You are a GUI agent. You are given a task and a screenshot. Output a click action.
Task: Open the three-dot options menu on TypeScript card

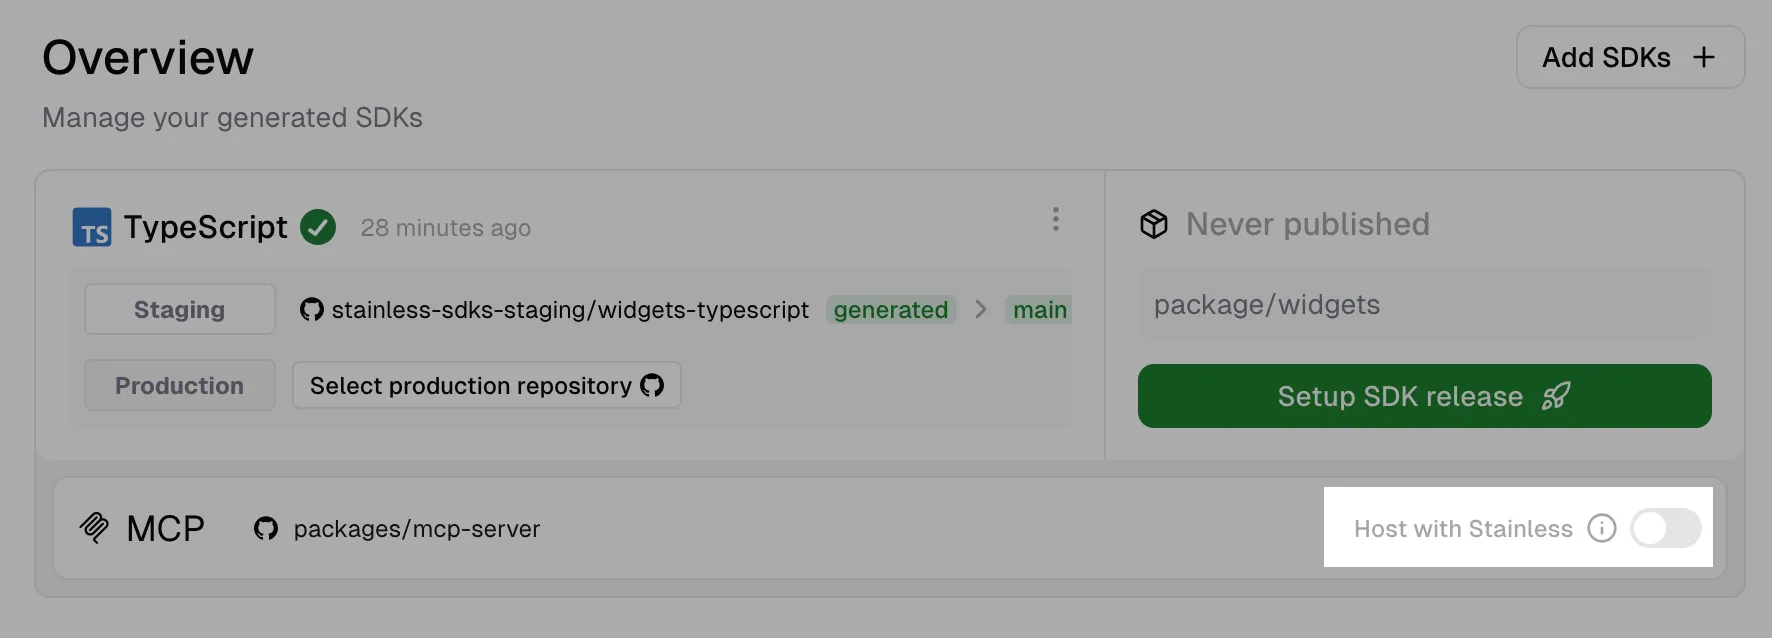point(1056,220)
